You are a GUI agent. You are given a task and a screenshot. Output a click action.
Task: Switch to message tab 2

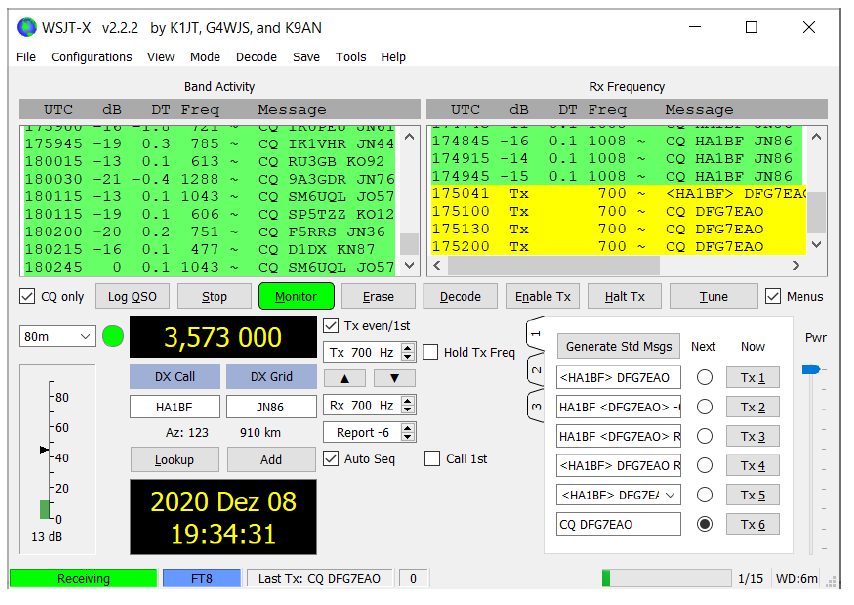[x=536, y=370]
